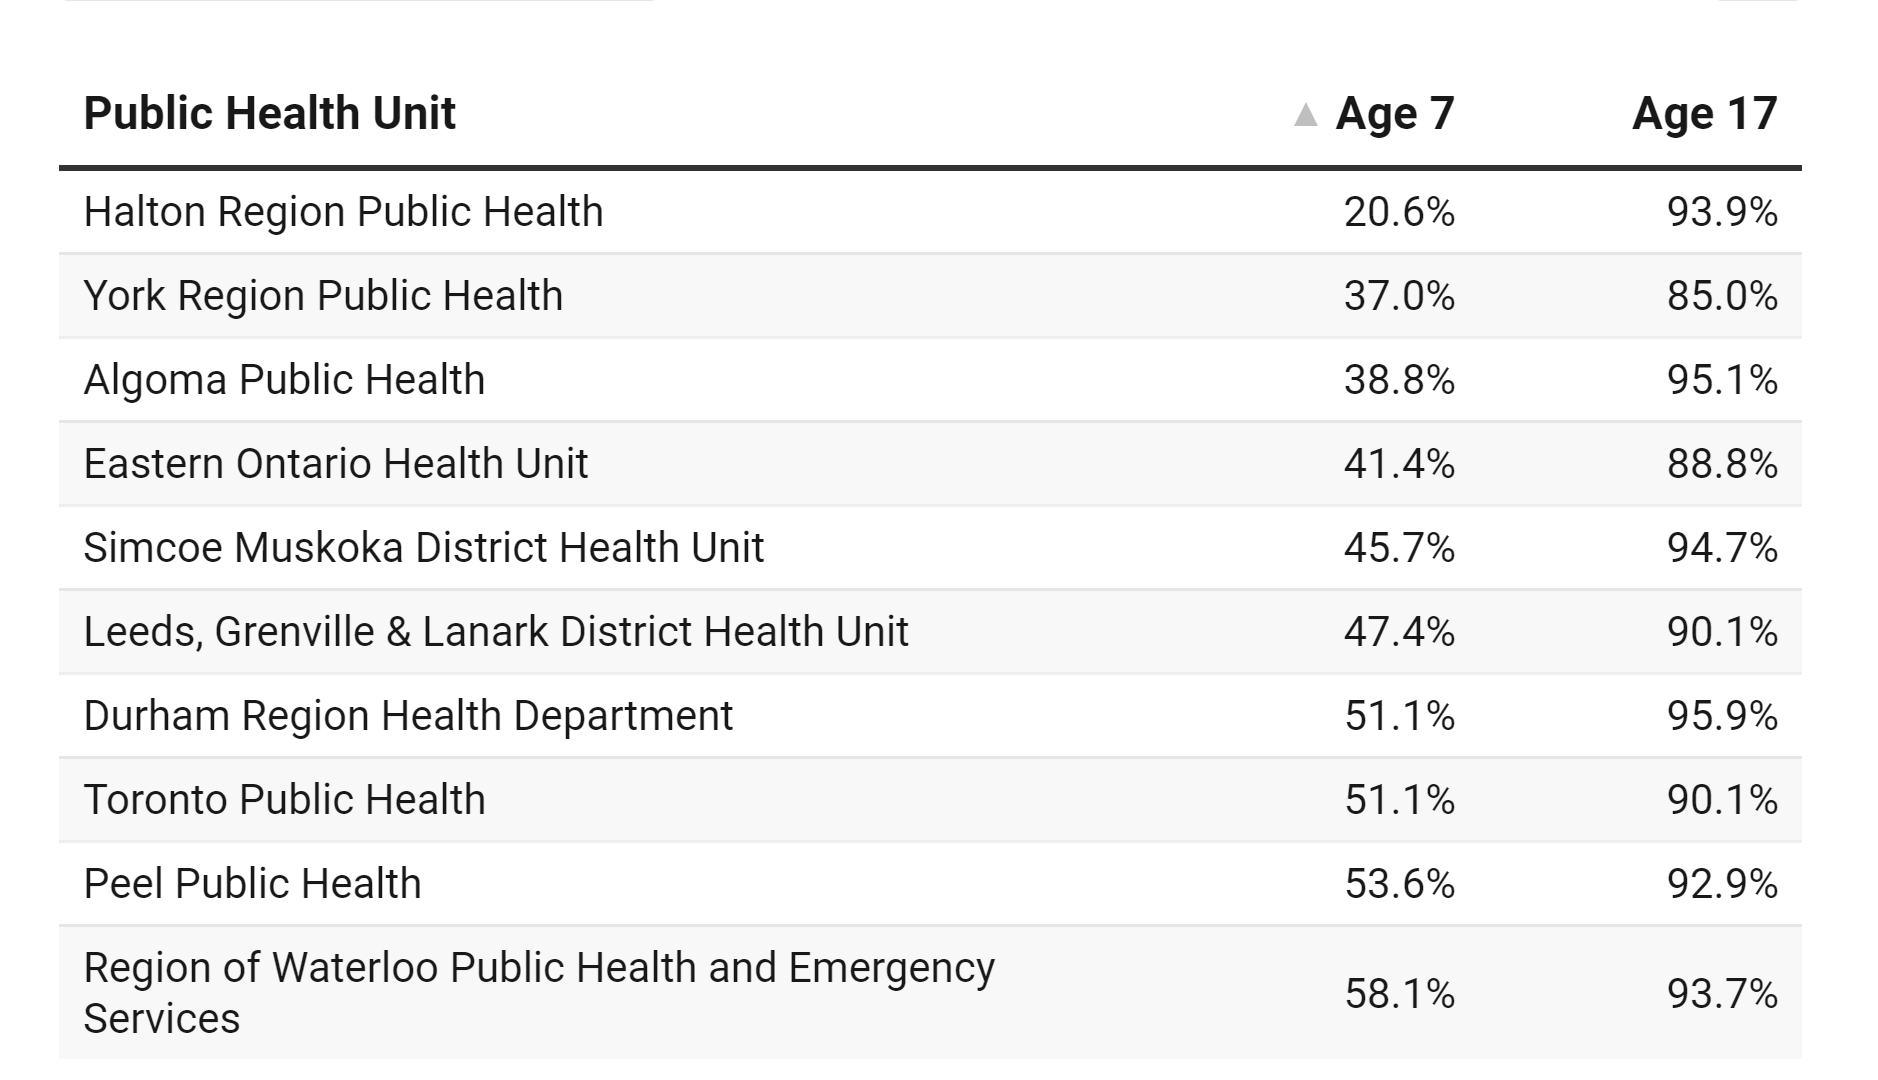This screenshot has height=1080, width=1878.
Task: Select the York Region Public Health row
Action: point(323,296)
